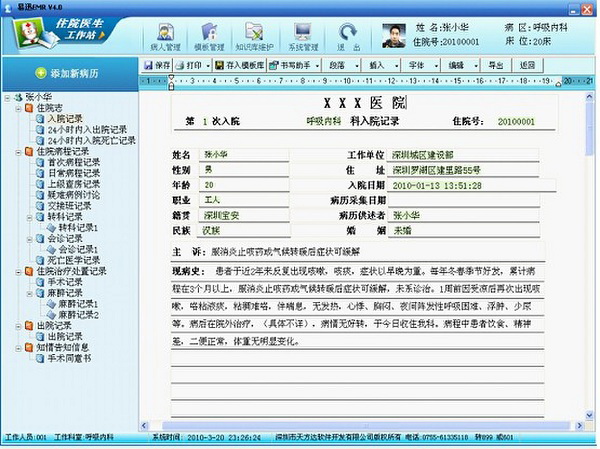Collapse the 出院记录 folder
This screenshot has width=600, height=449.
coord(18,327)
